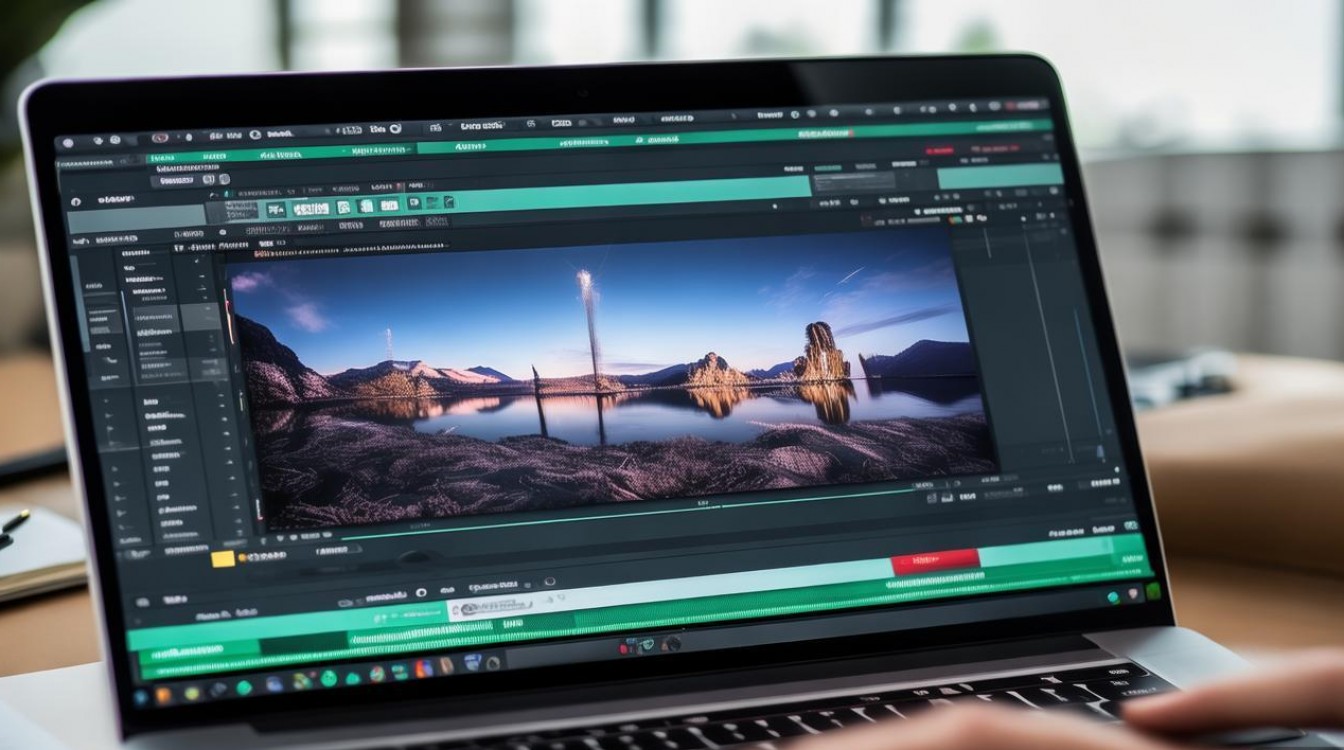This screenshot has height=750, width=1344.
Task: Click the teal circle icon at the timeline's right edge
Action: tap(1113, 597)
